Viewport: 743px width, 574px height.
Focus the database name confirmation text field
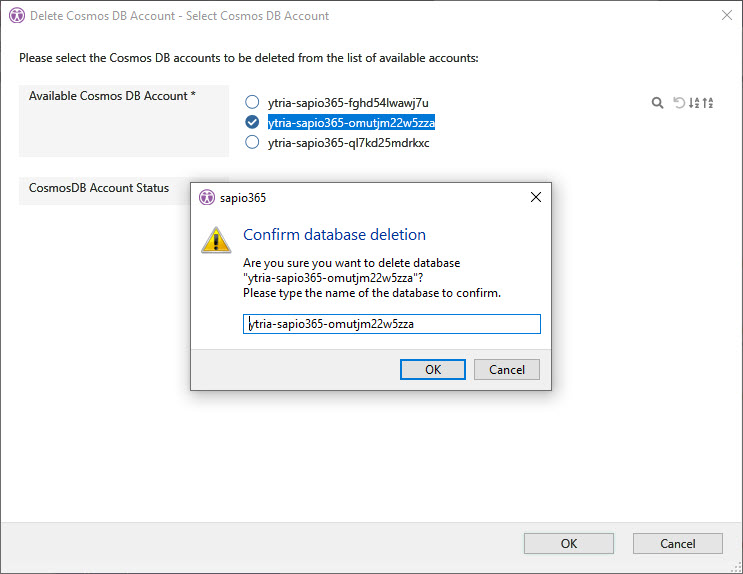click(391, 324)
